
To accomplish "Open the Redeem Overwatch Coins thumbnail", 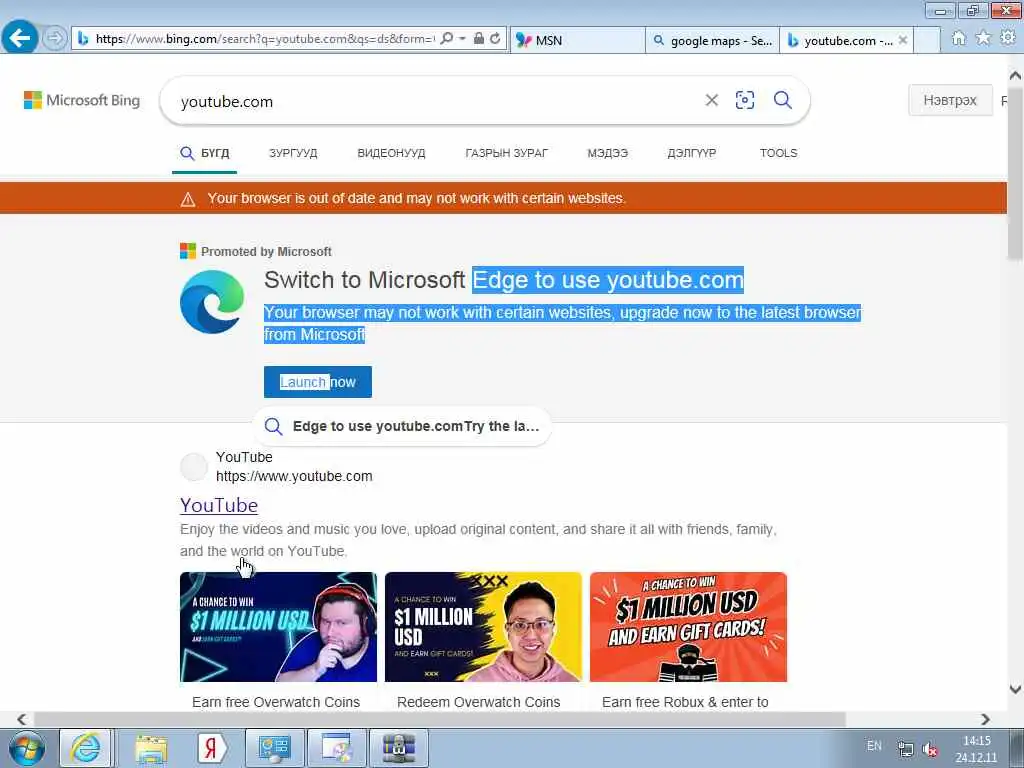I will [x=483, y=627].
